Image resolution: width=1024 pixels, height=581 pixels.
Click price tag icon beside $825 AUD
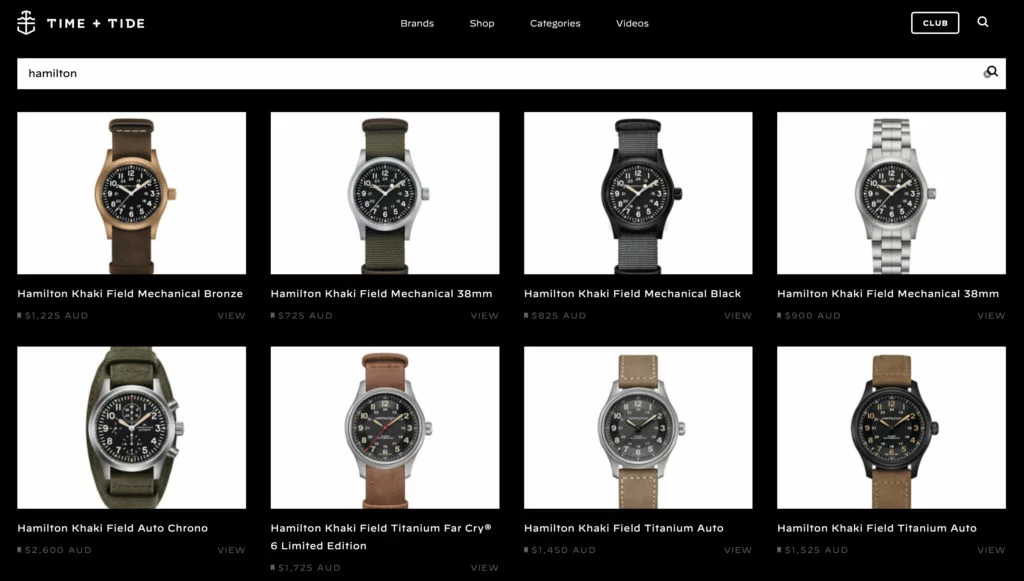pyautogui.click(x=526, y=315)
